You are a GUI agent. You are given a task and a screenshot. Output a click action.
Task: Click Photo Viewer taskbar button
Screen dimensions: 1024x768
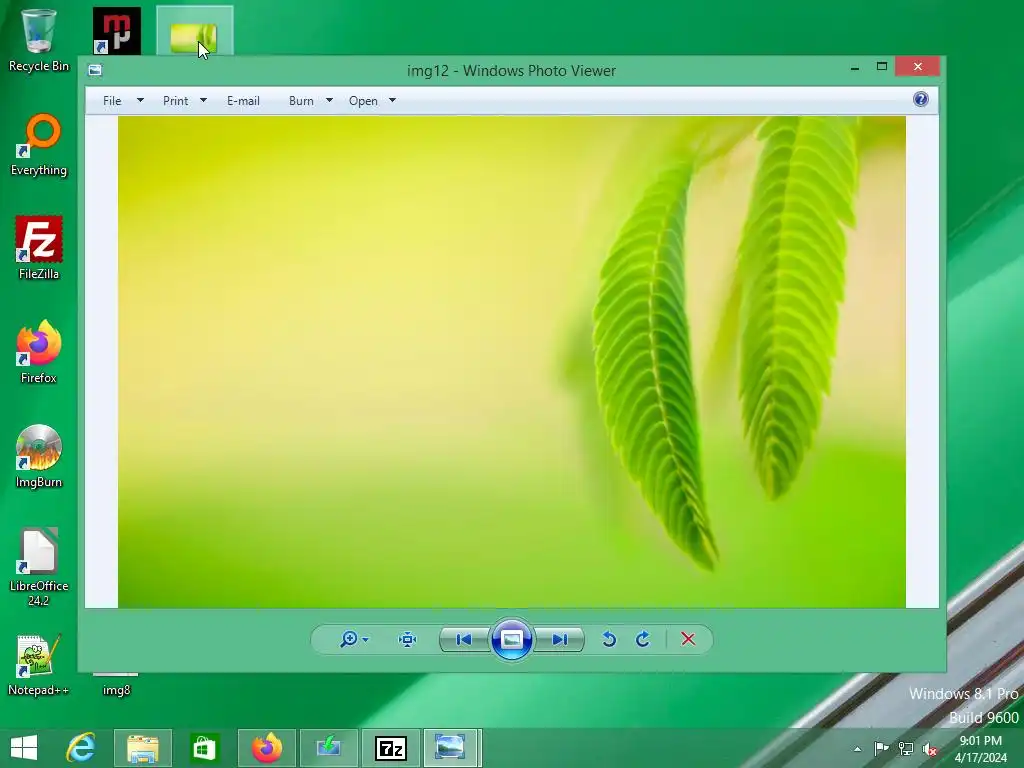pyautogui.click(x=451, y=748)
